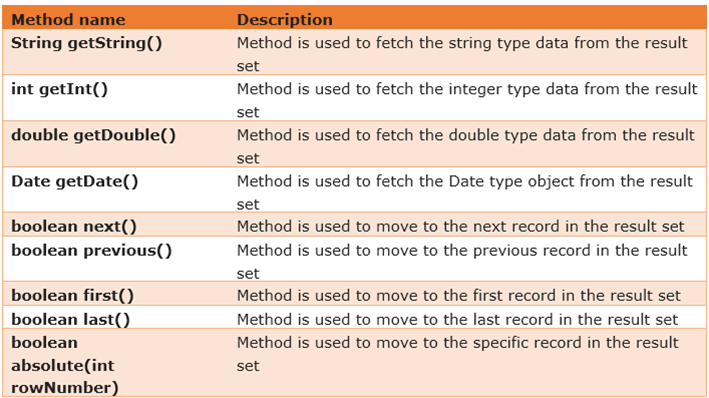
Task: Click the description about moving to first record
Action: (458, 295)
